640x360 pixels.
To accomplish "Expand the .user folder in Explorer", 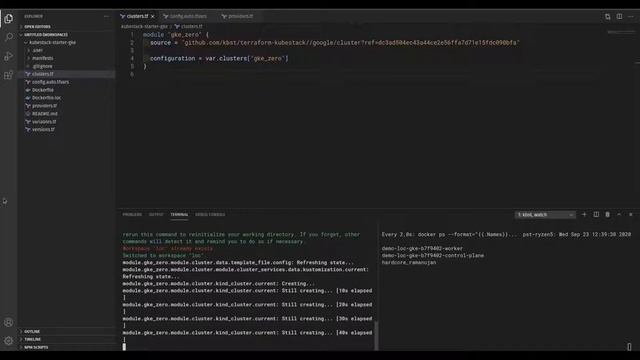I will coord(67,50).
